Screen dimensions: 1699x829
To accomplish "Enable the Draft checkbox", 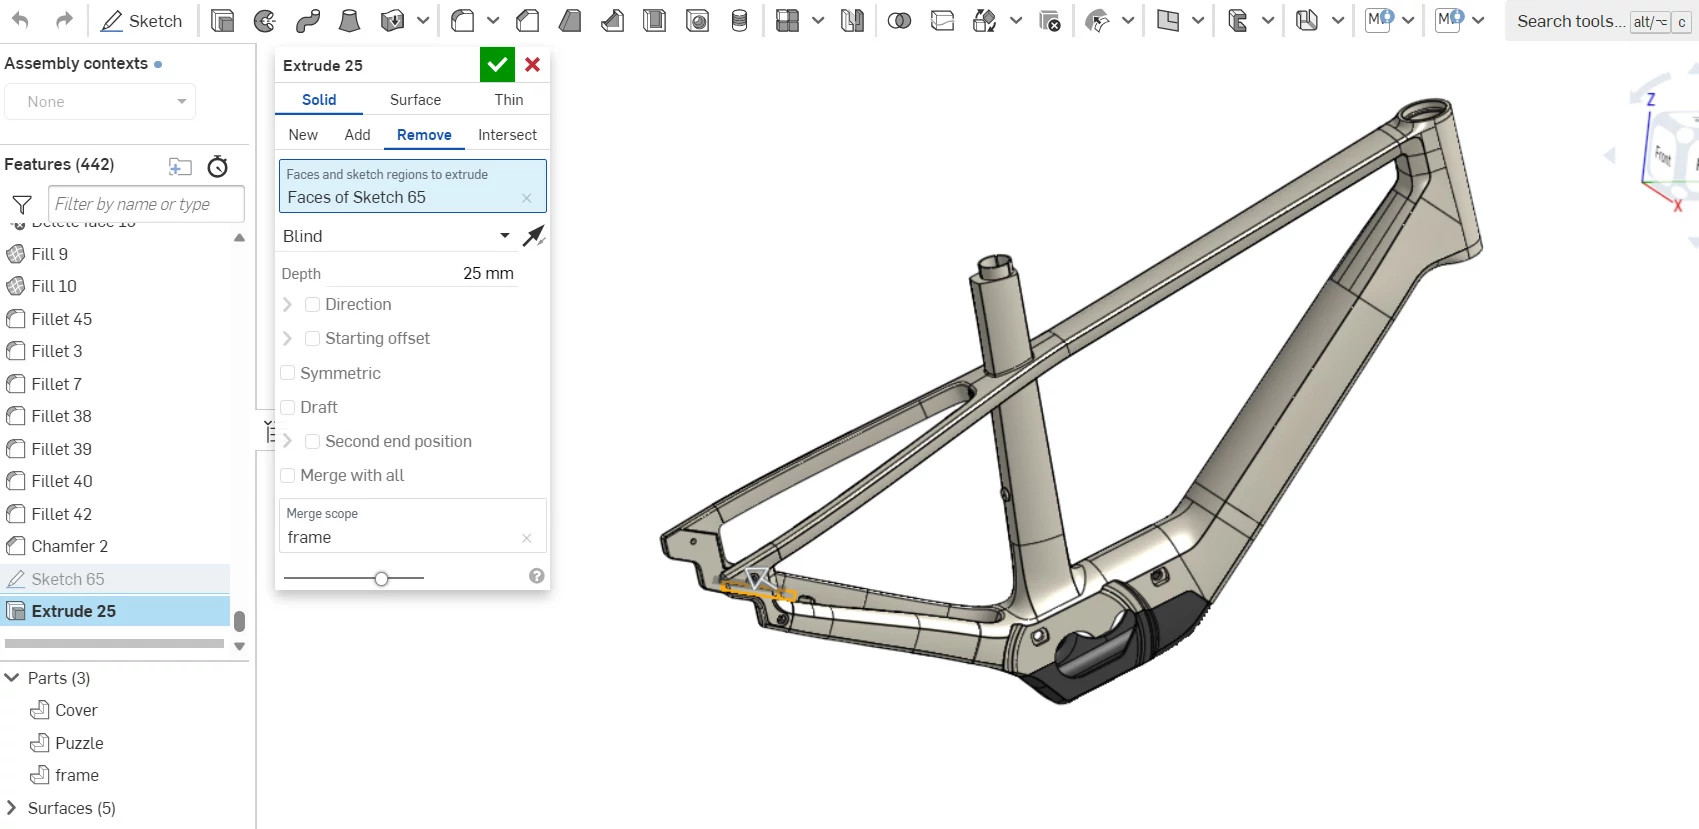I will [x=288, y=407].
